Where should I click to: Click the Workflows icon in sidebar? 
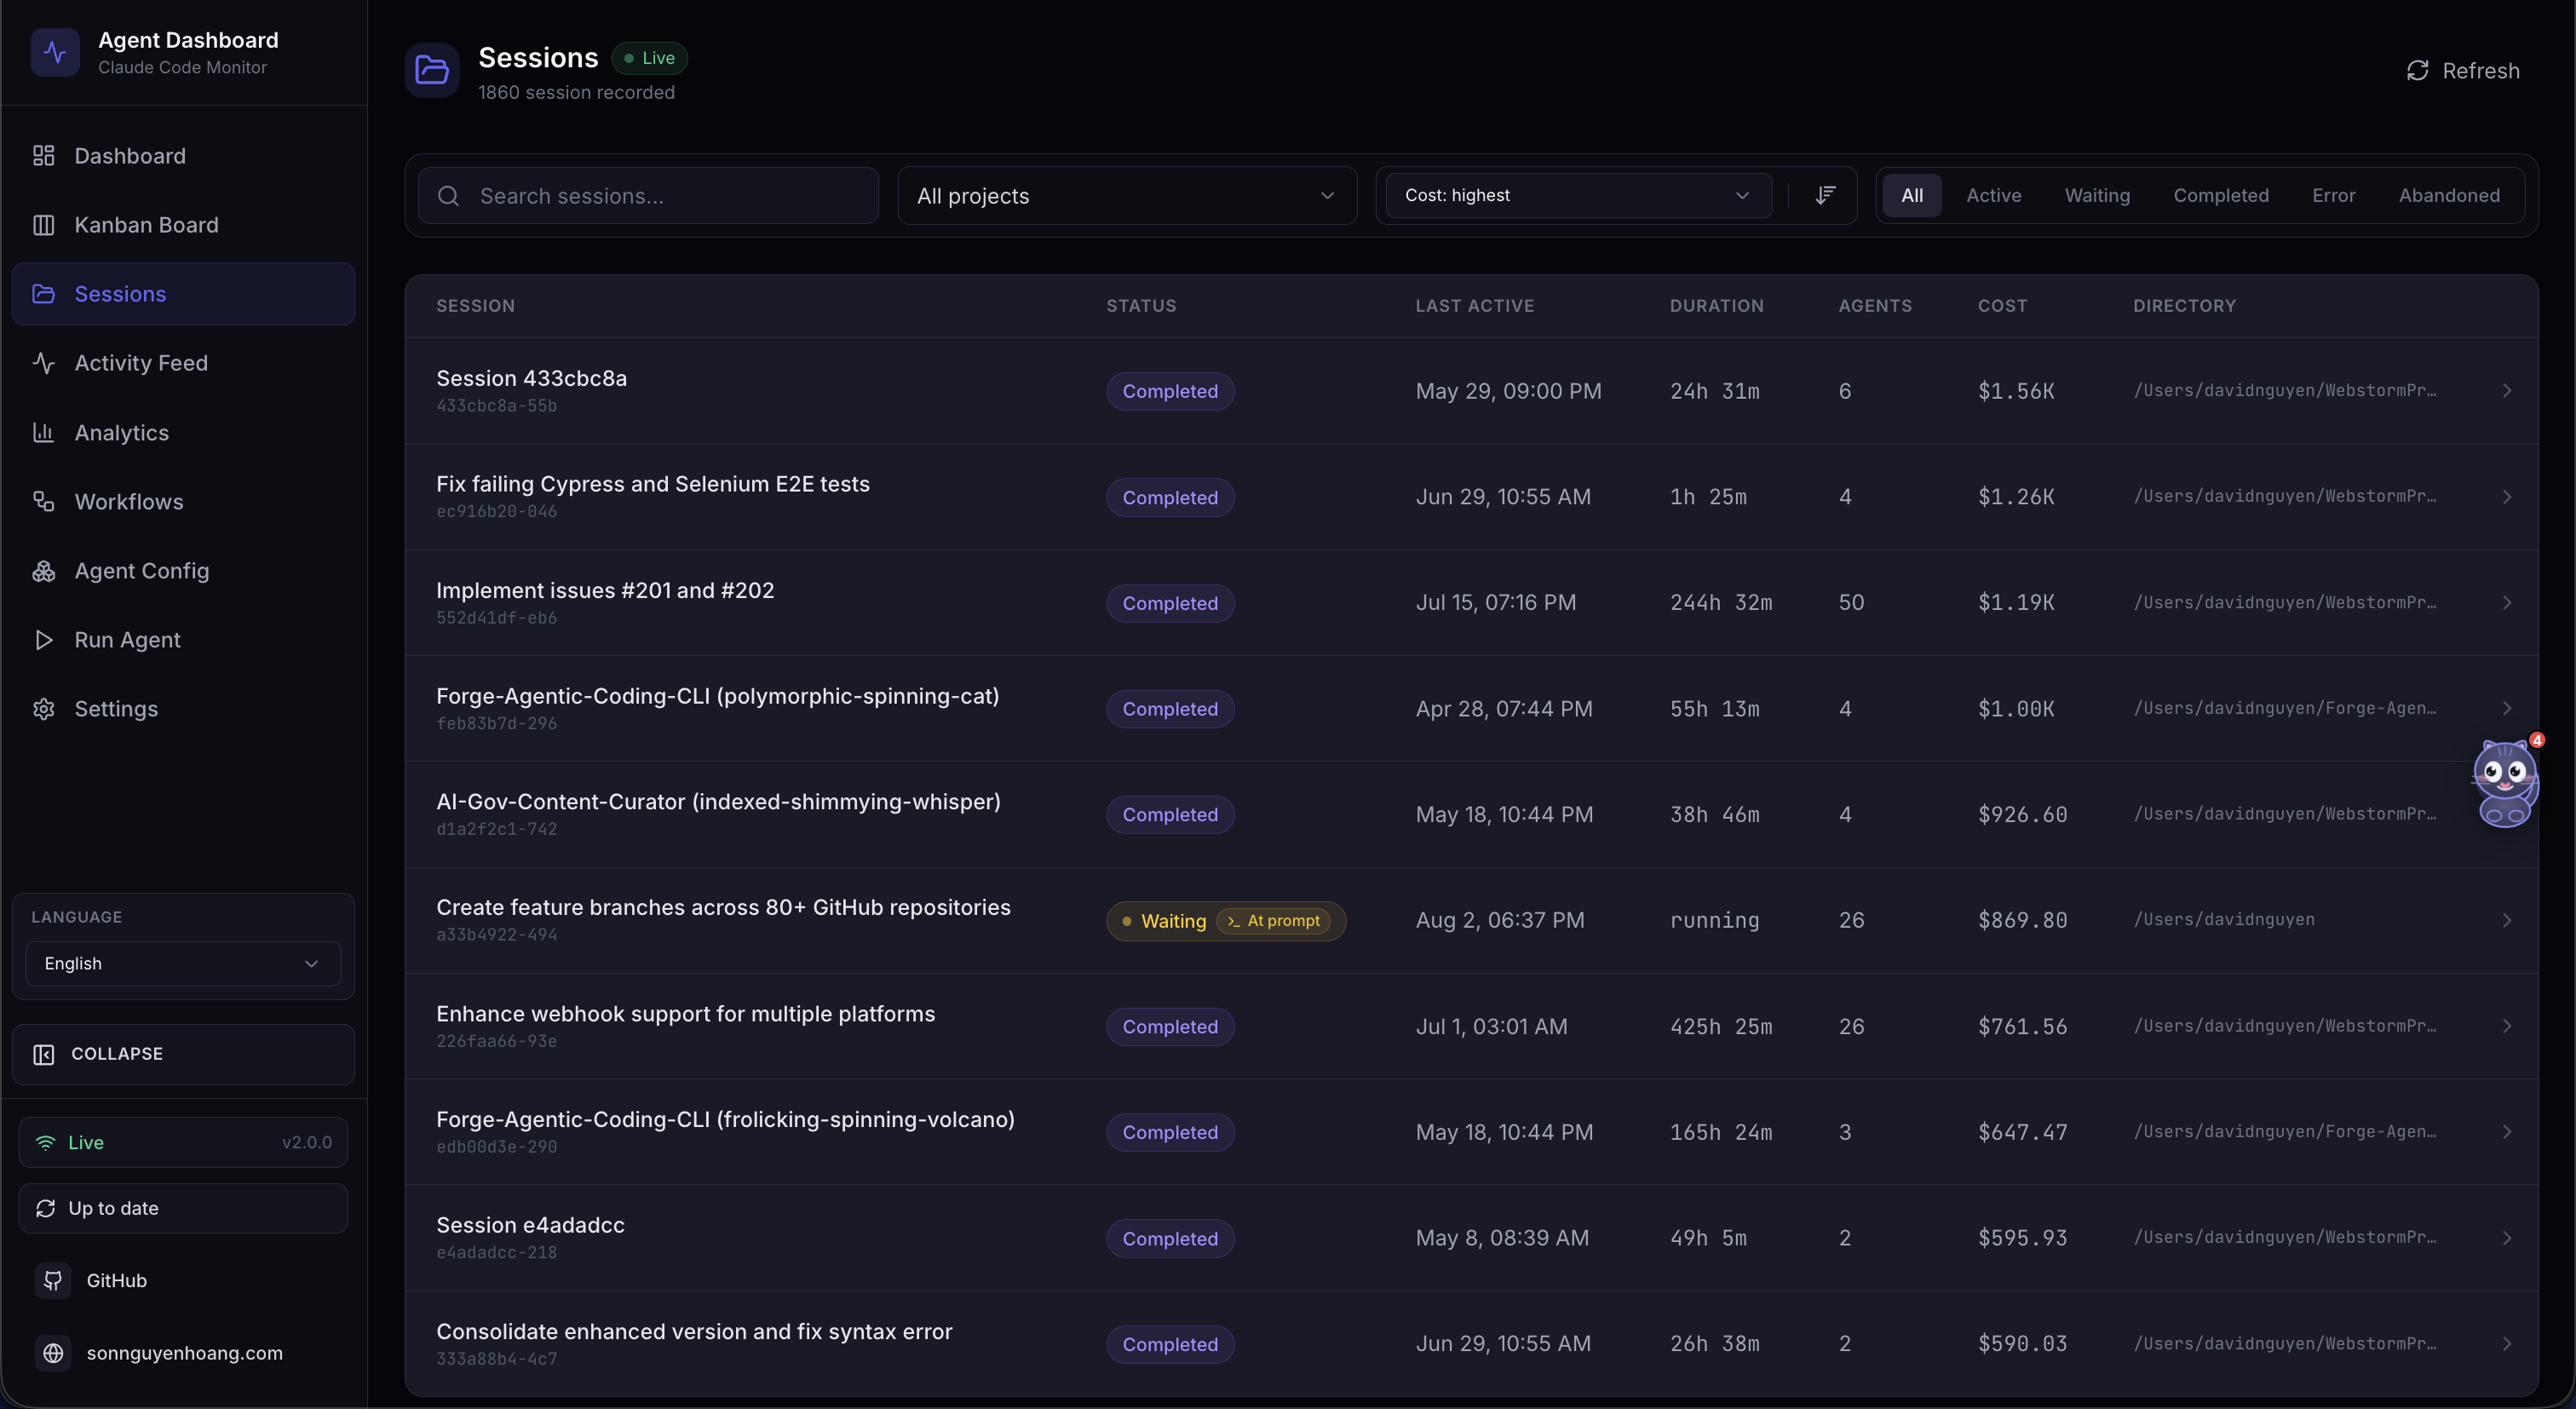pyautogui.click(x=43, y=502)
